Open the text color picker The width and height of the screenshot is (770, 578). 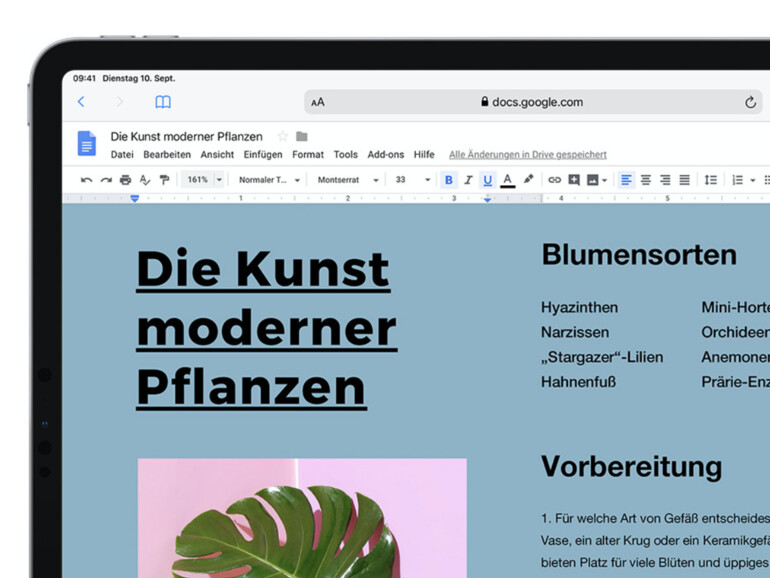507,180
